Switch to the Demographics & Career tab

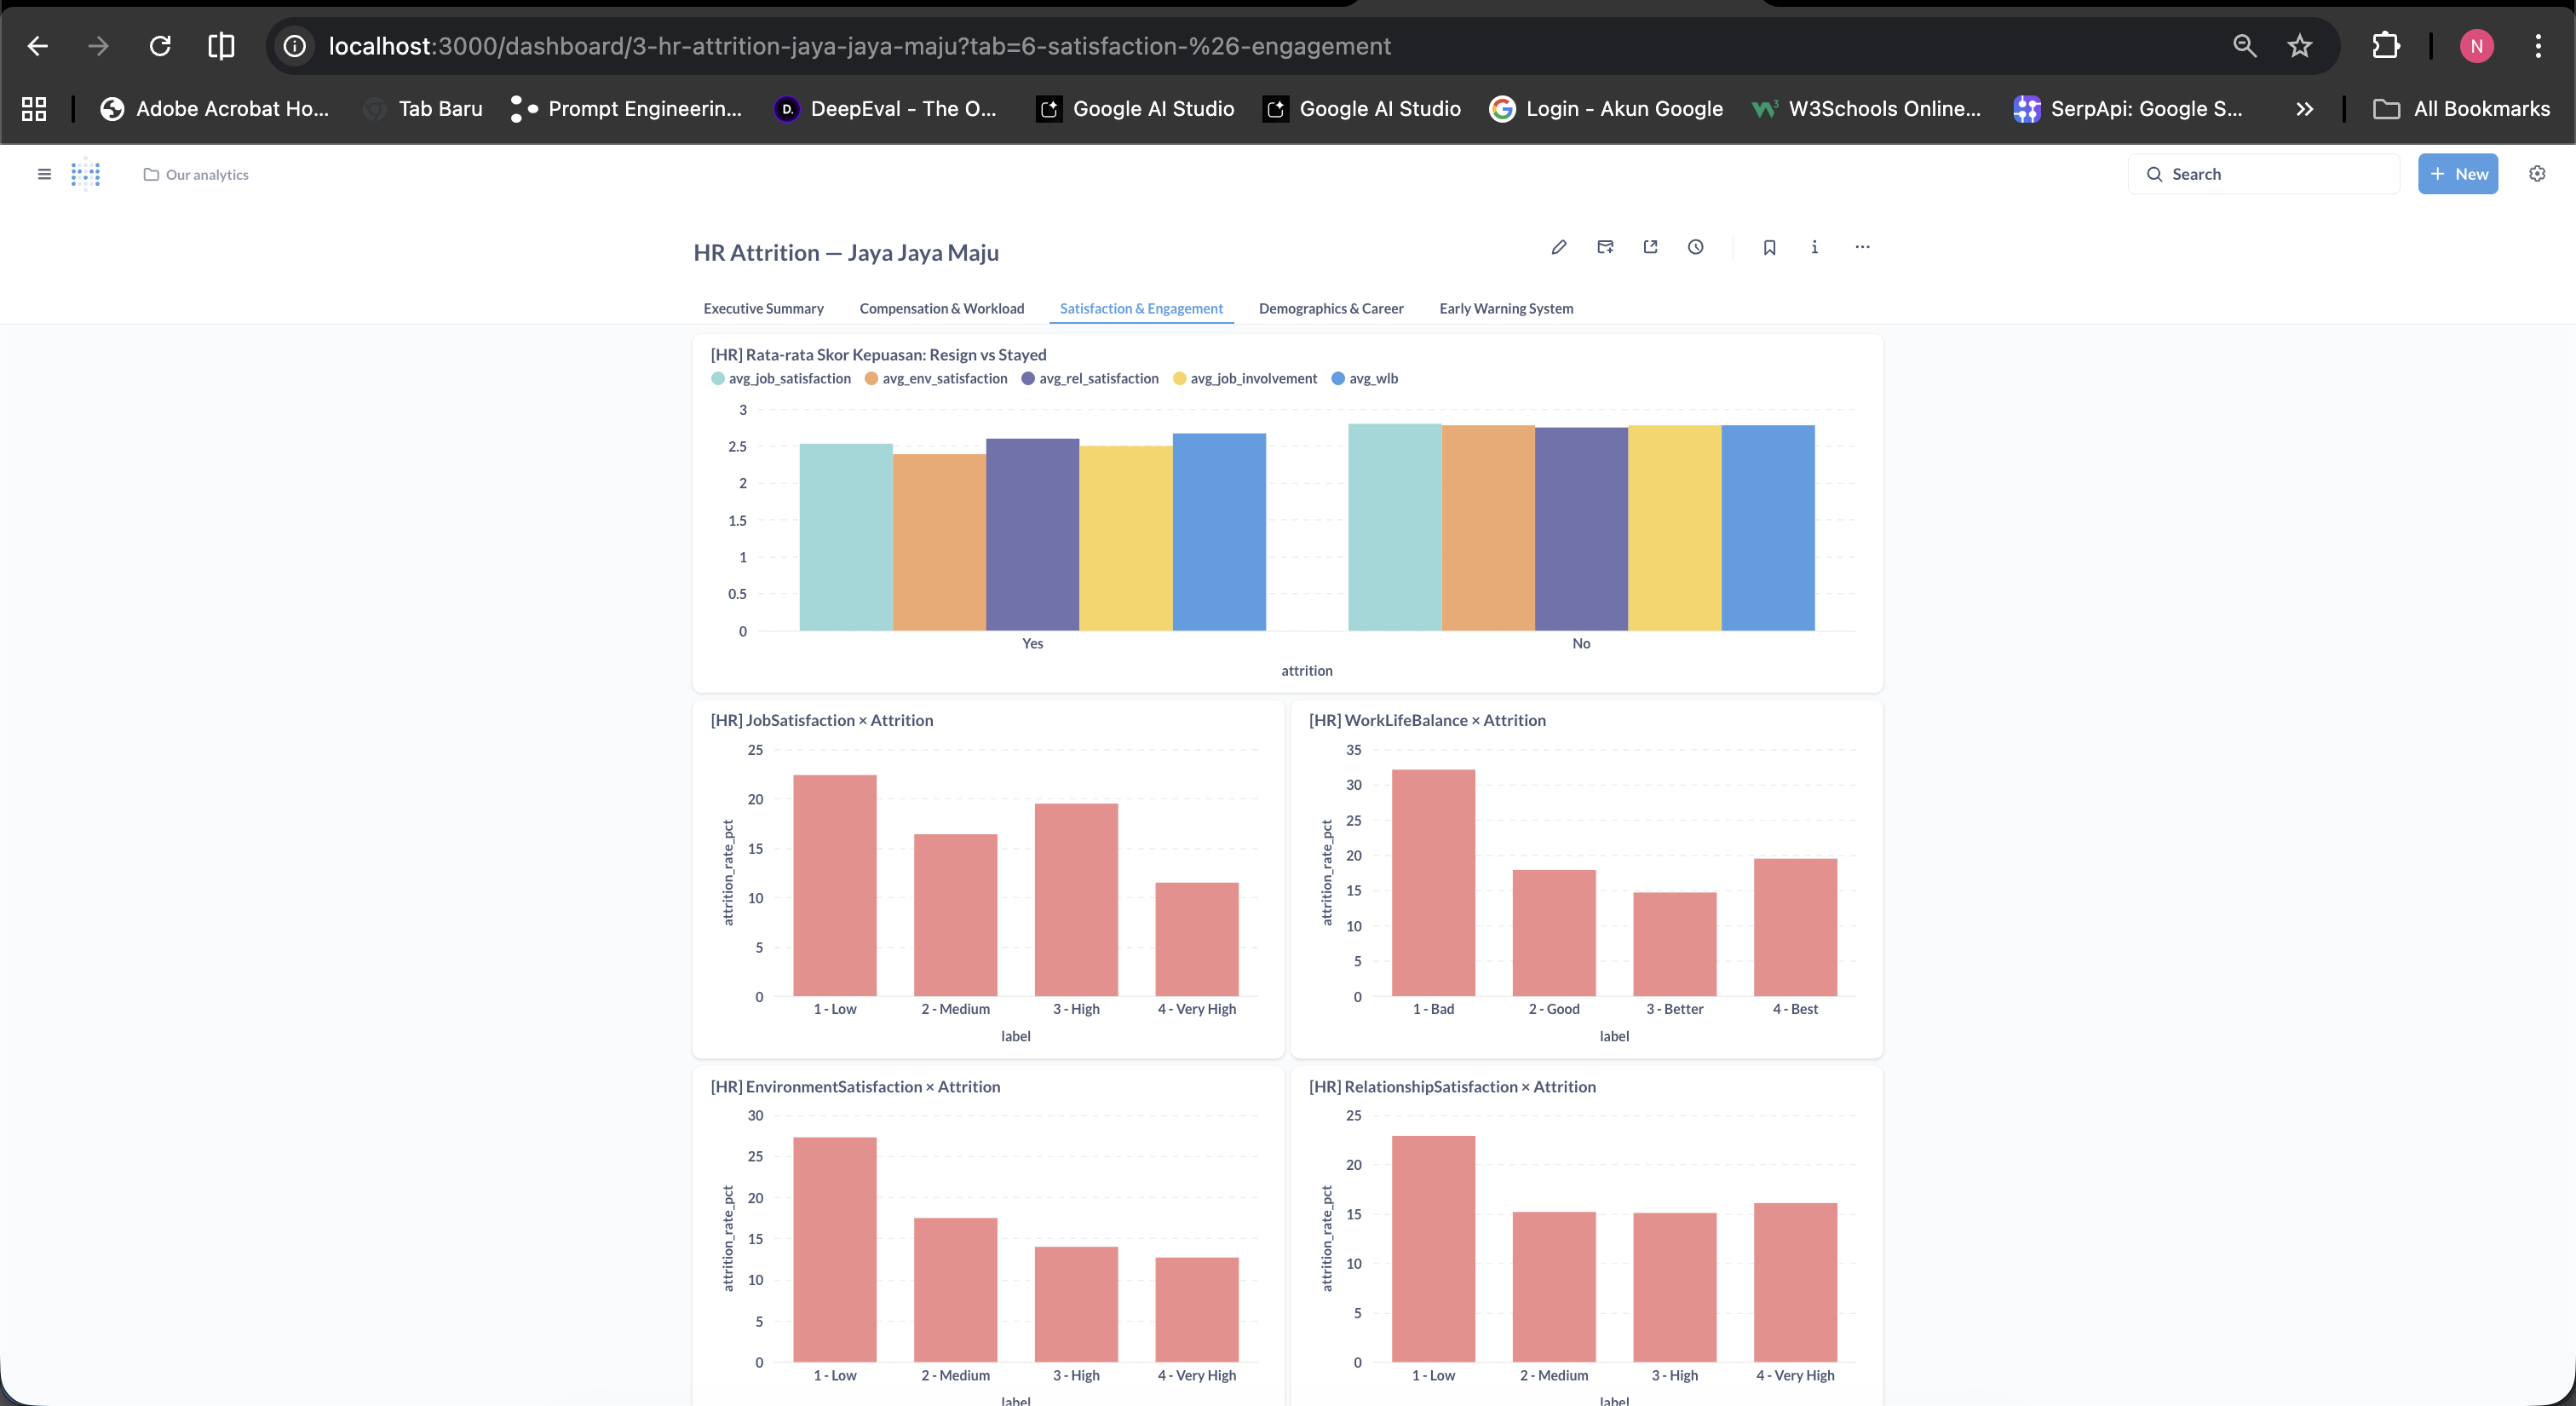(x=1331, y=309)
